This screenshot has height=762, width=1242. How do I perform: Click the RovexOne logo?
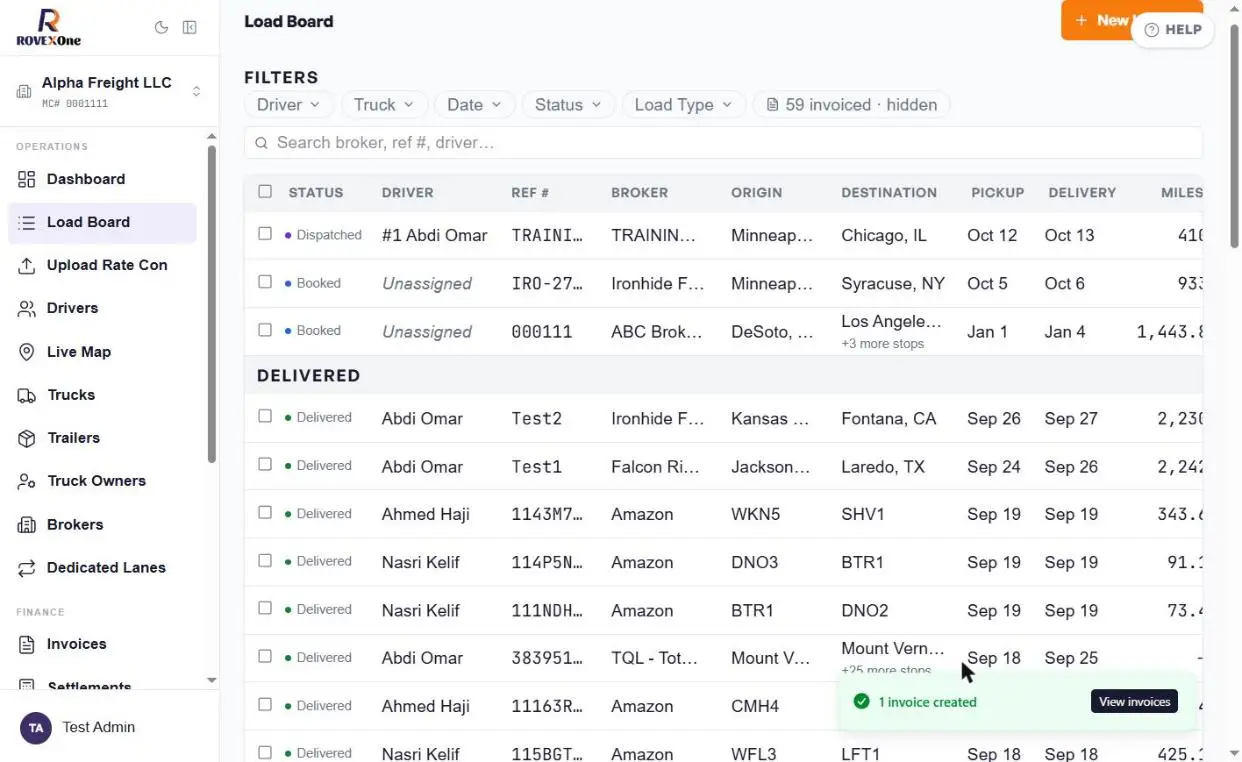48,28
